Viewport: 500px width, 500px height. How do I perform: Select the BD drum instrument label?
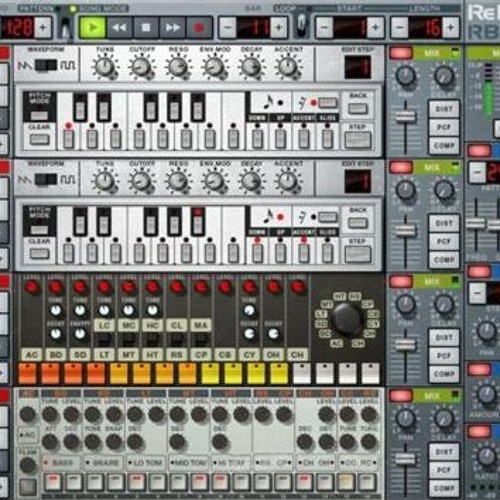point(56,355)
